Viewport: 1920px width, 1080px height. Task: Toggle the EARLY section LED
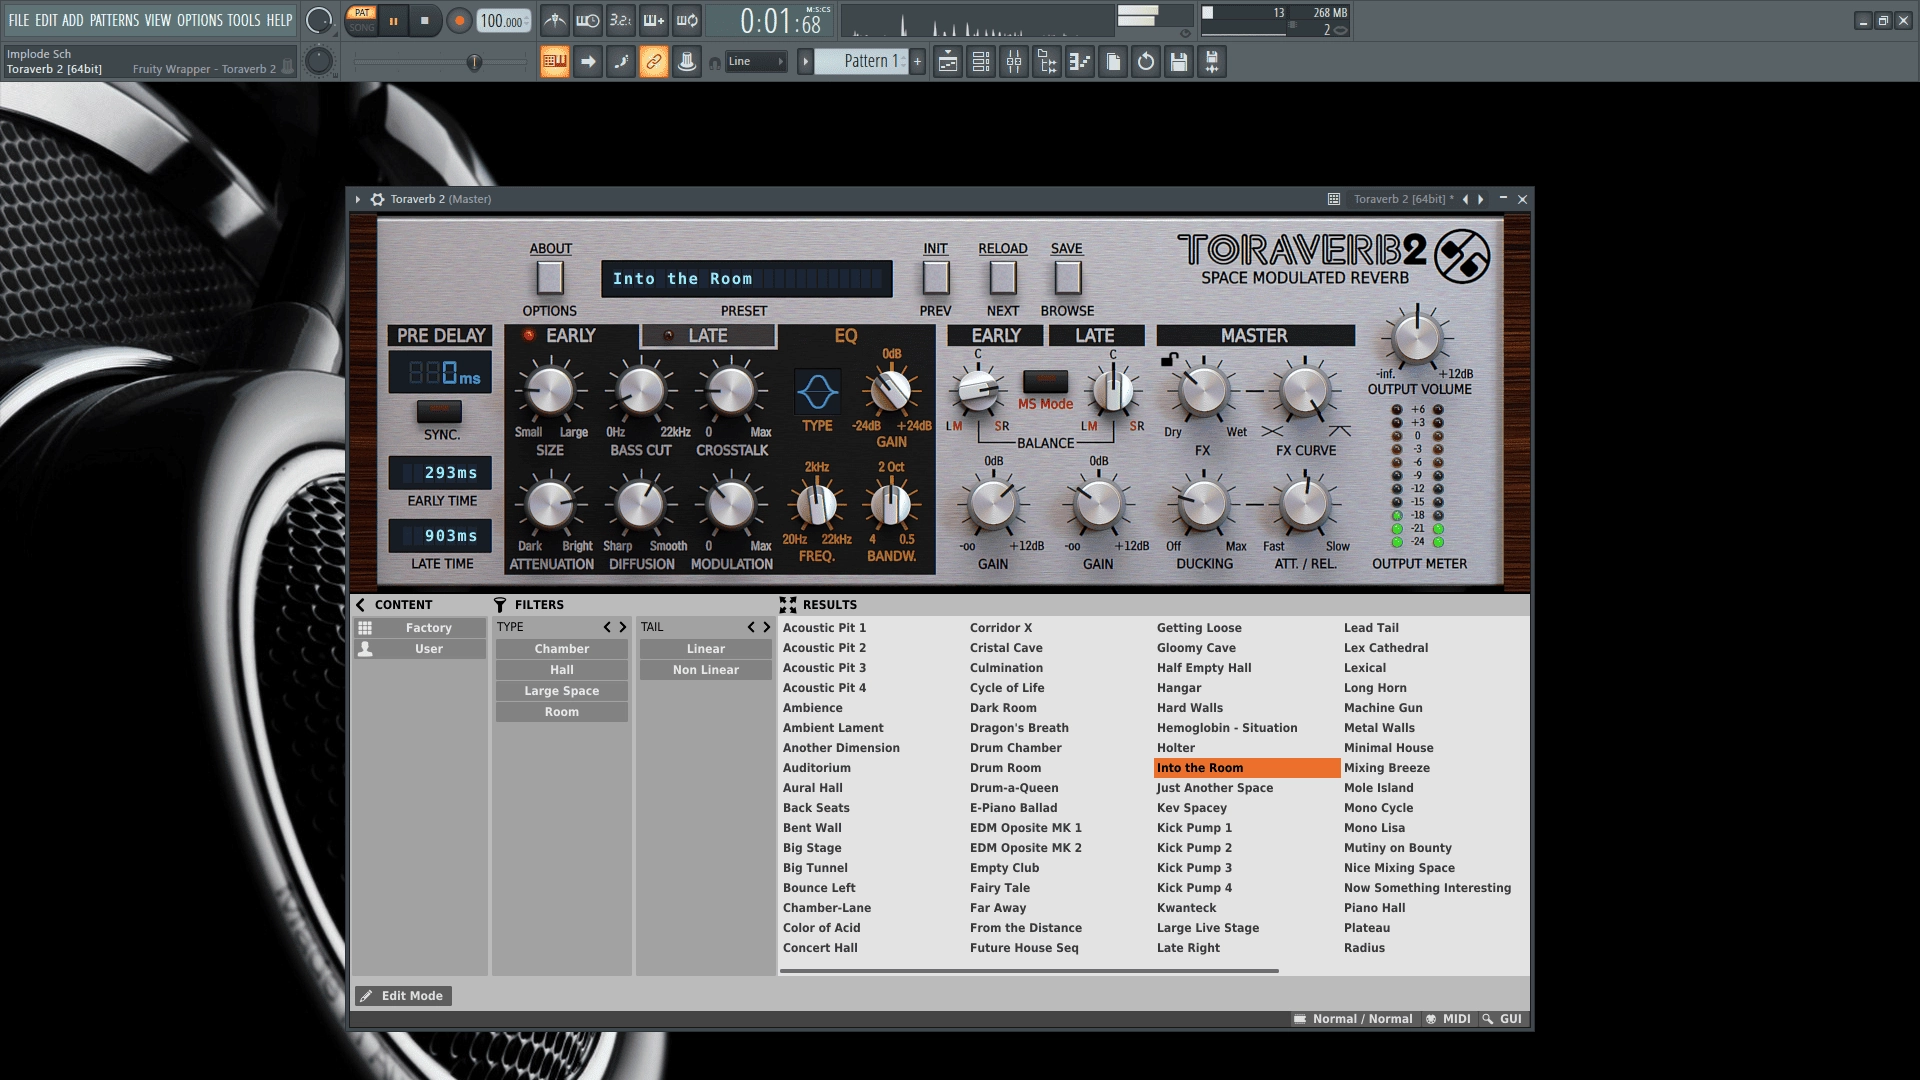pos(529,335)
